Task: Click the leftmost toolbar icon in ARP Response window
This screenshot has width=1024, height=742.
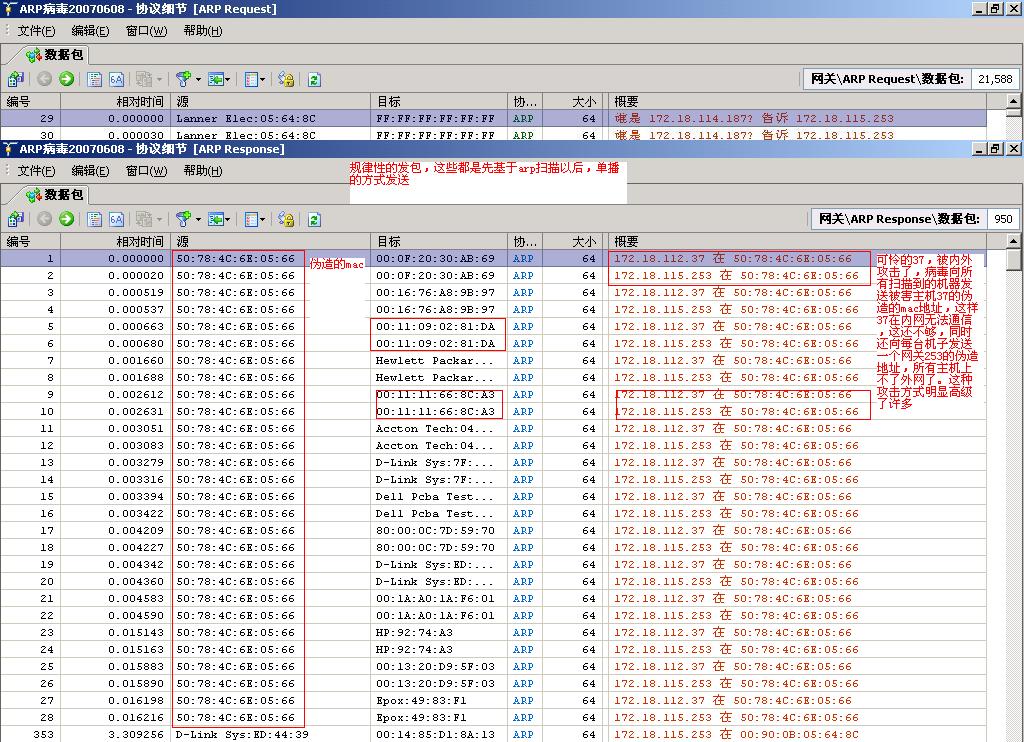Action: (x=15, y=219)
